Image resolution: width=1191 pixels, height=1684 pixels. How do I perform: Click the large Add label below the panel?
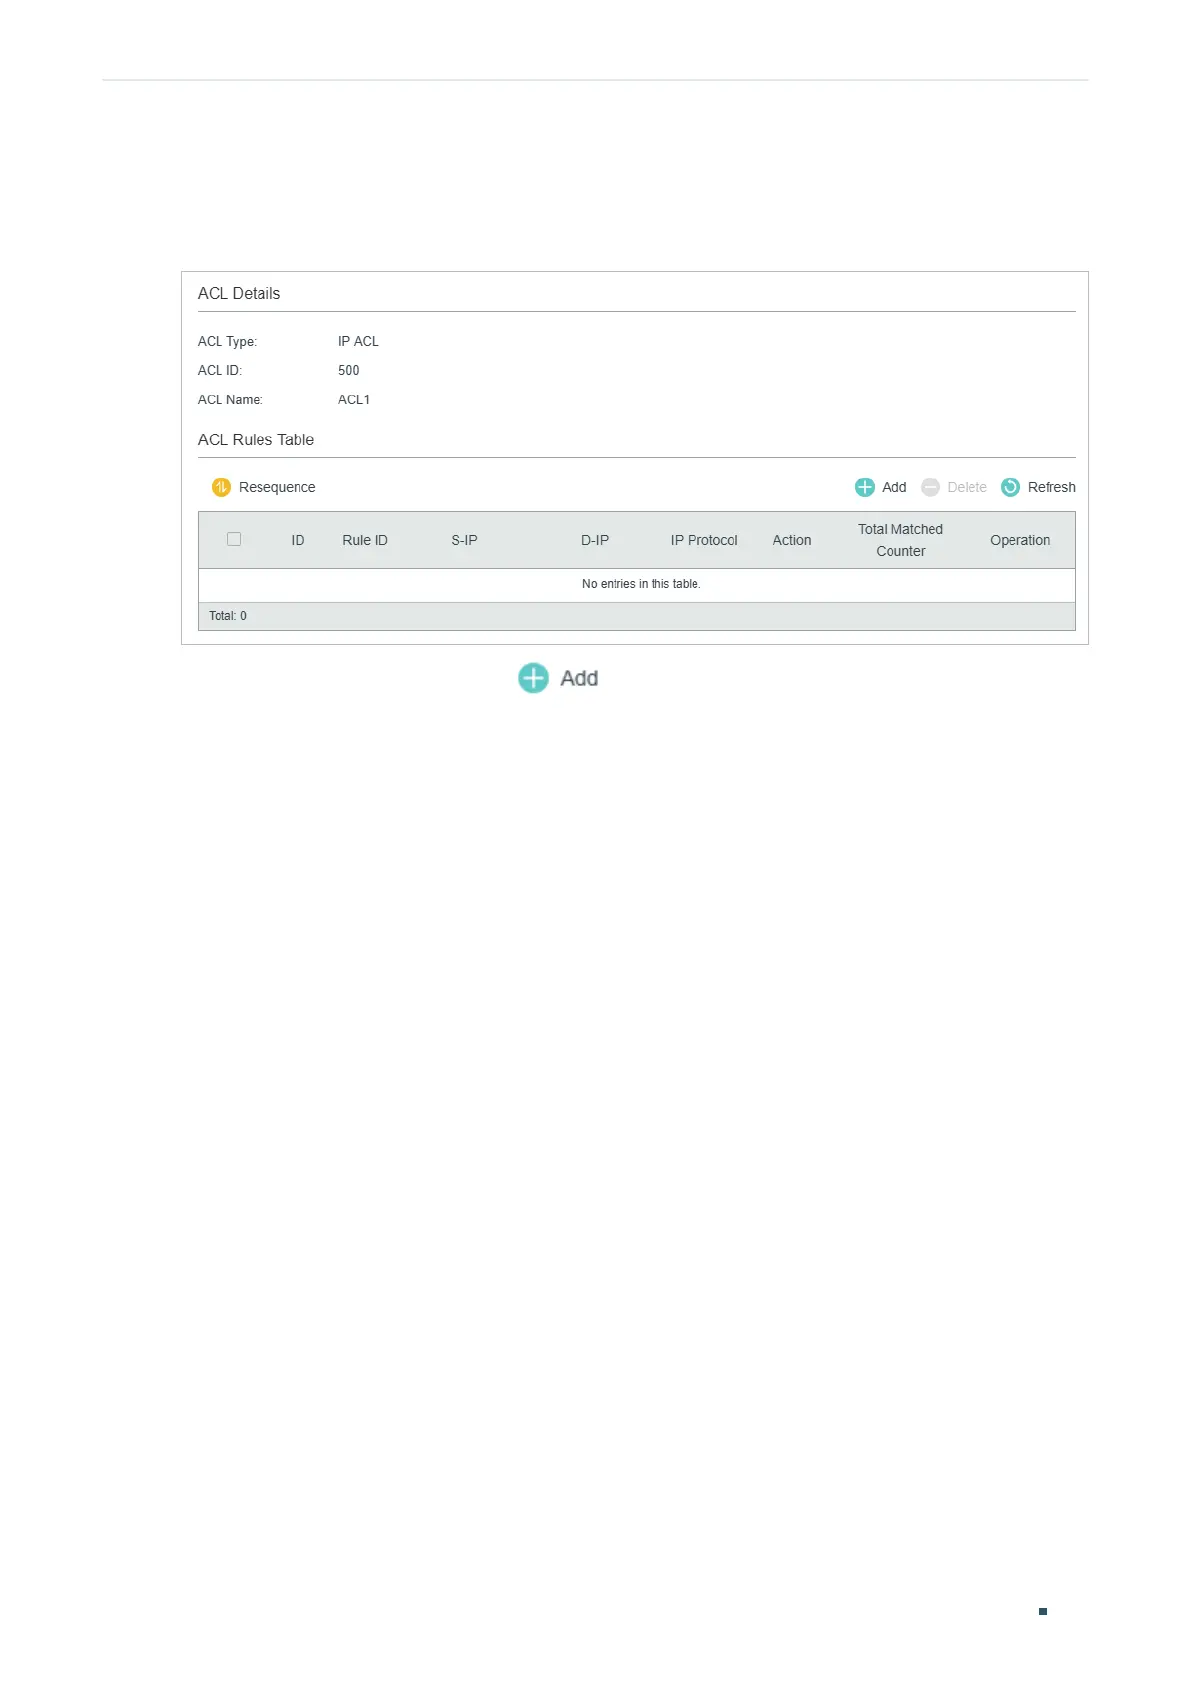click(579, 678)
